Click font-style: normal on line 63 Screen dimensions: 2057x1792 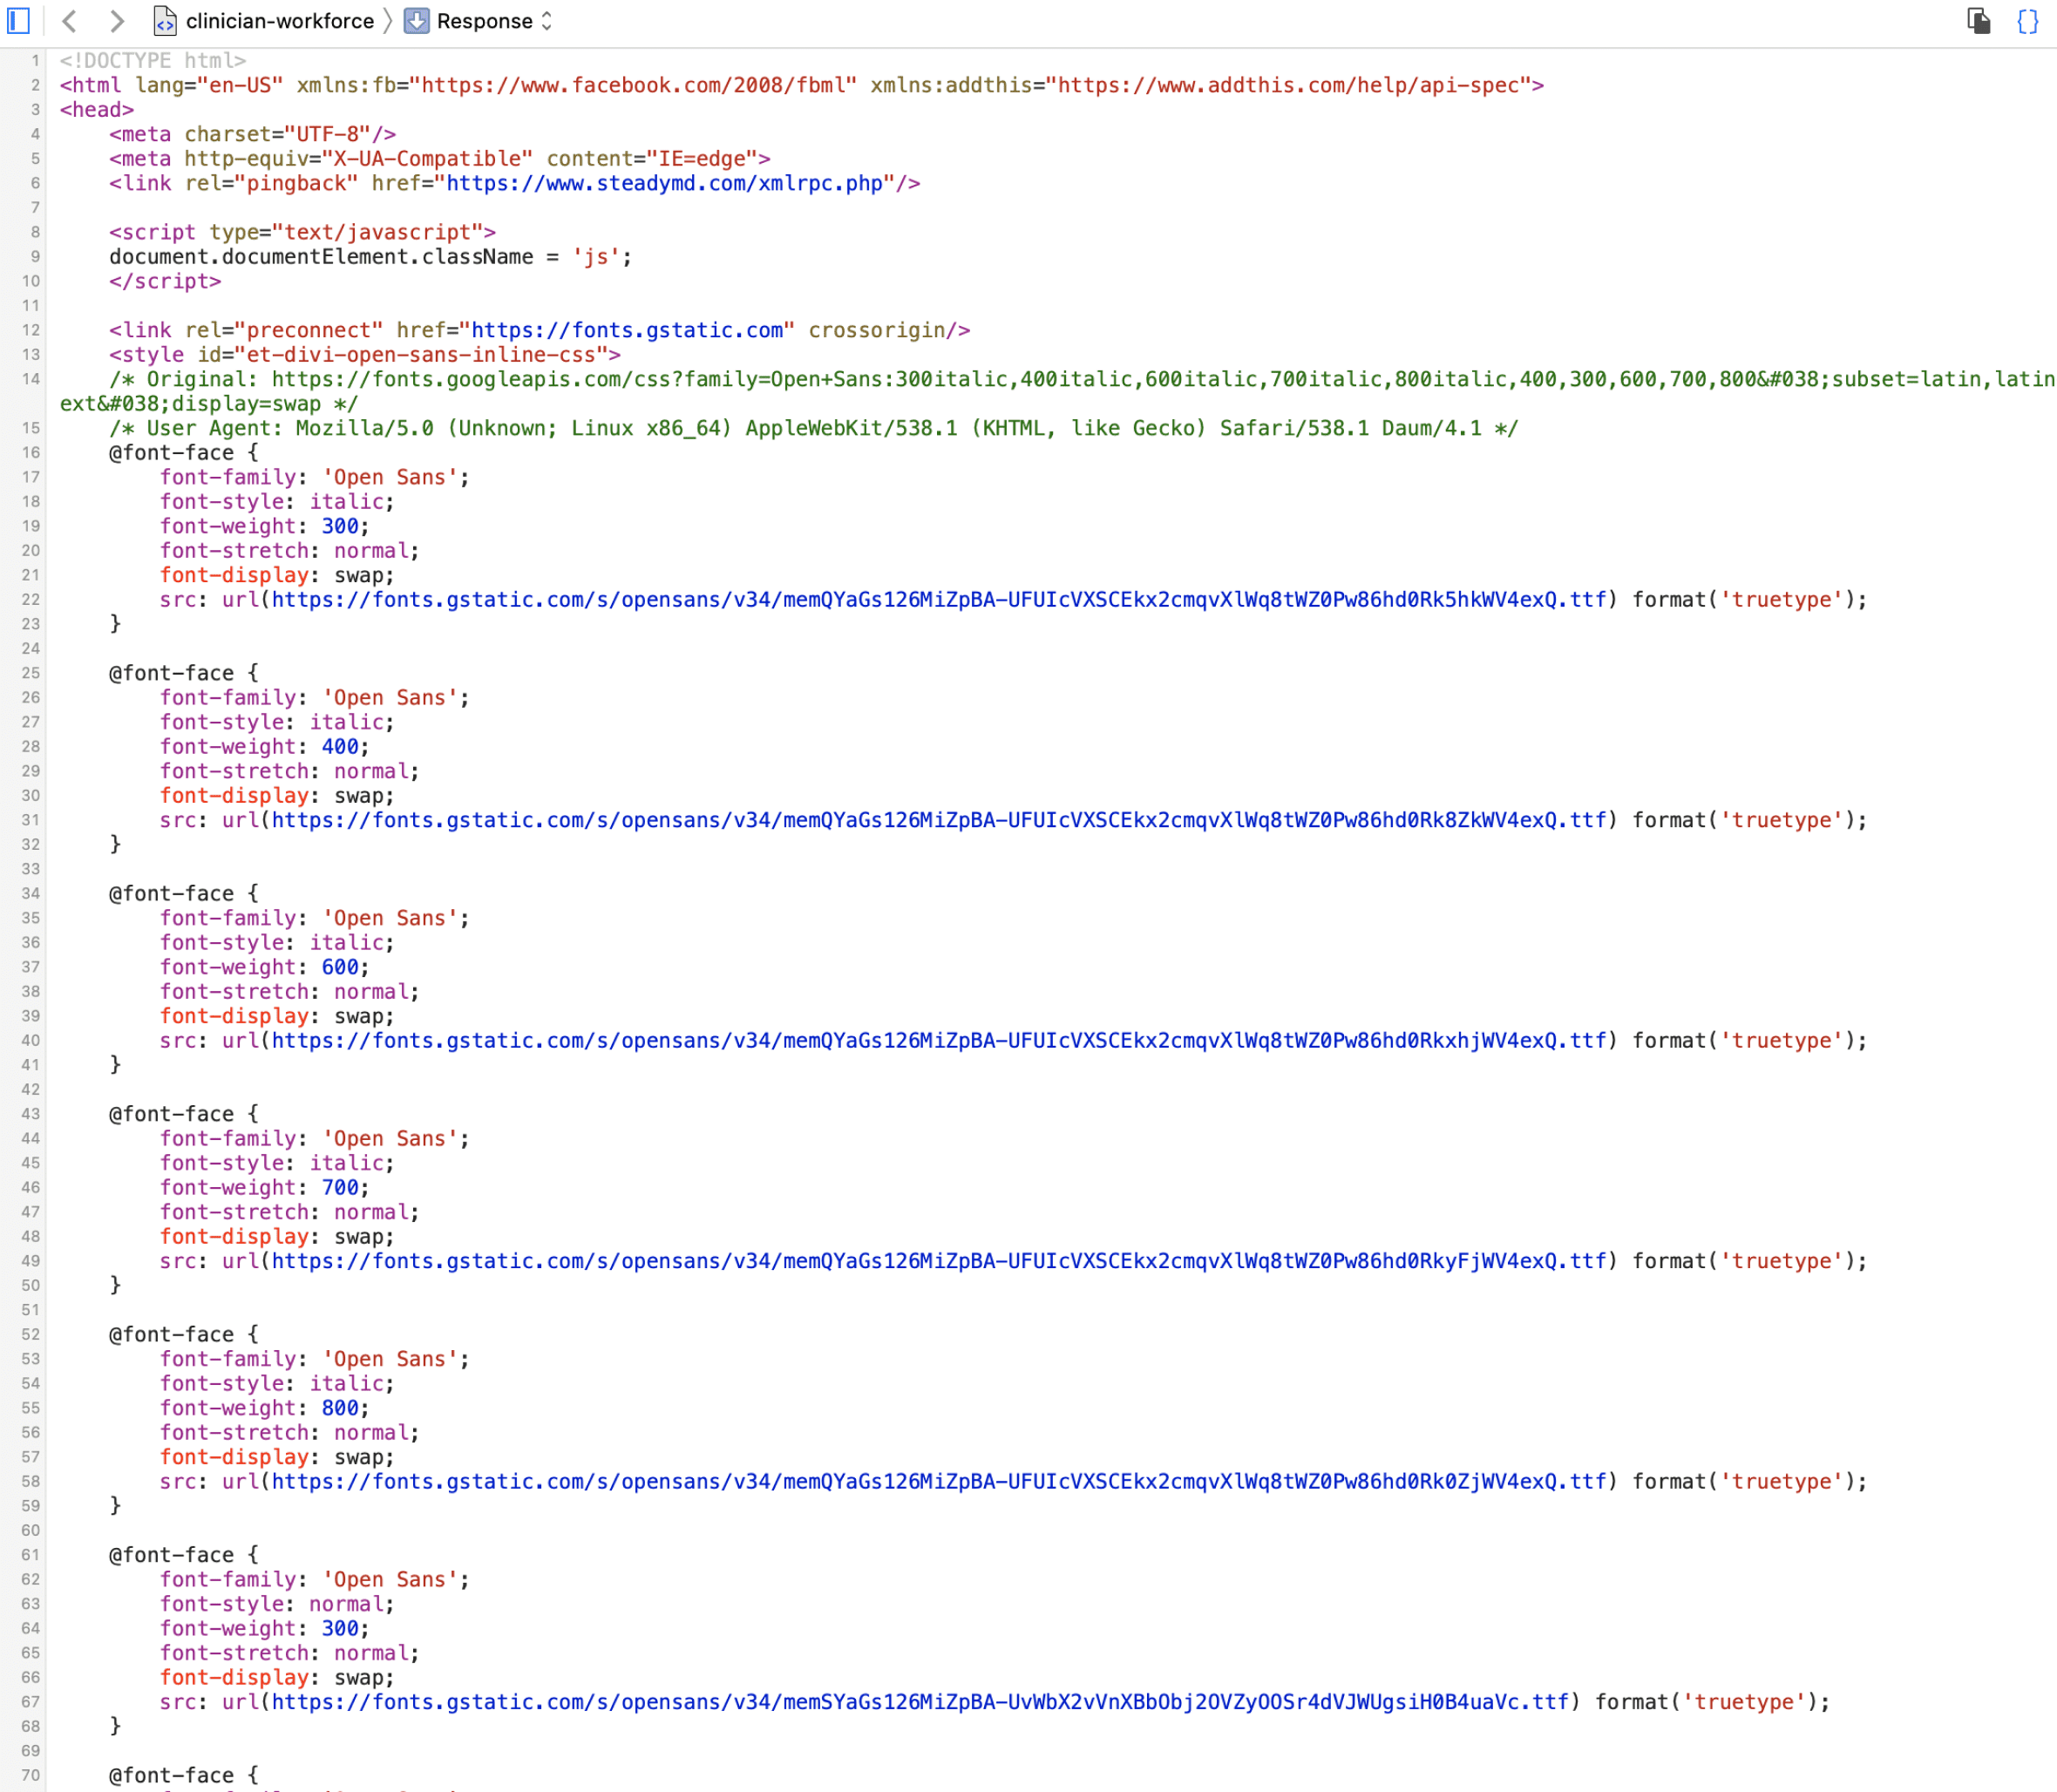277,1604
